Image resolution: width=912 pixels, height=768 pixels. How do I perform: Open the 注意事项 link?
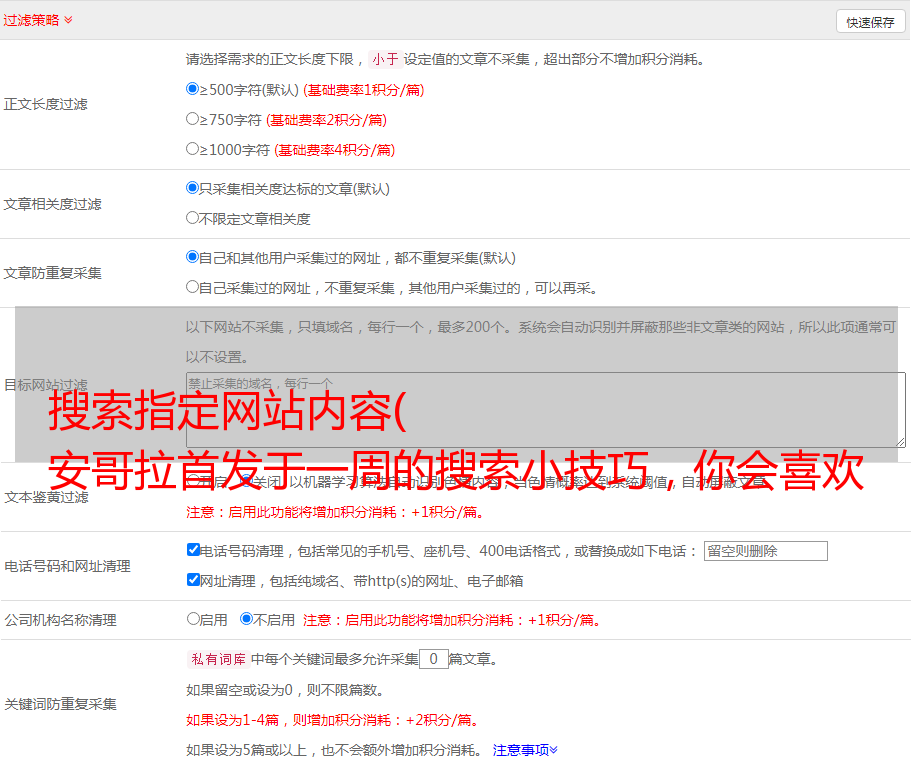point(525,750)
